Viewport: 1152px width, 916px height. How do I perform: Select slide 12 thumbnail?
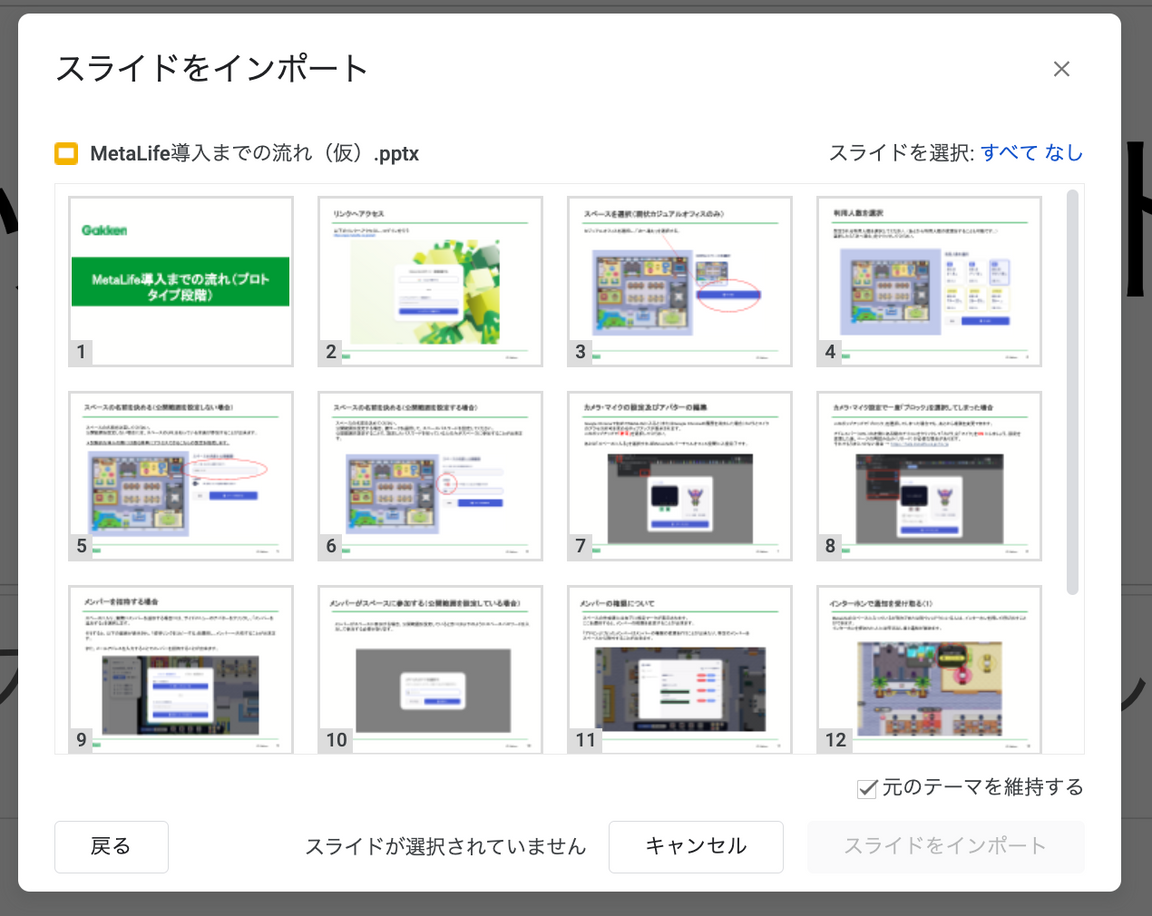929,669
